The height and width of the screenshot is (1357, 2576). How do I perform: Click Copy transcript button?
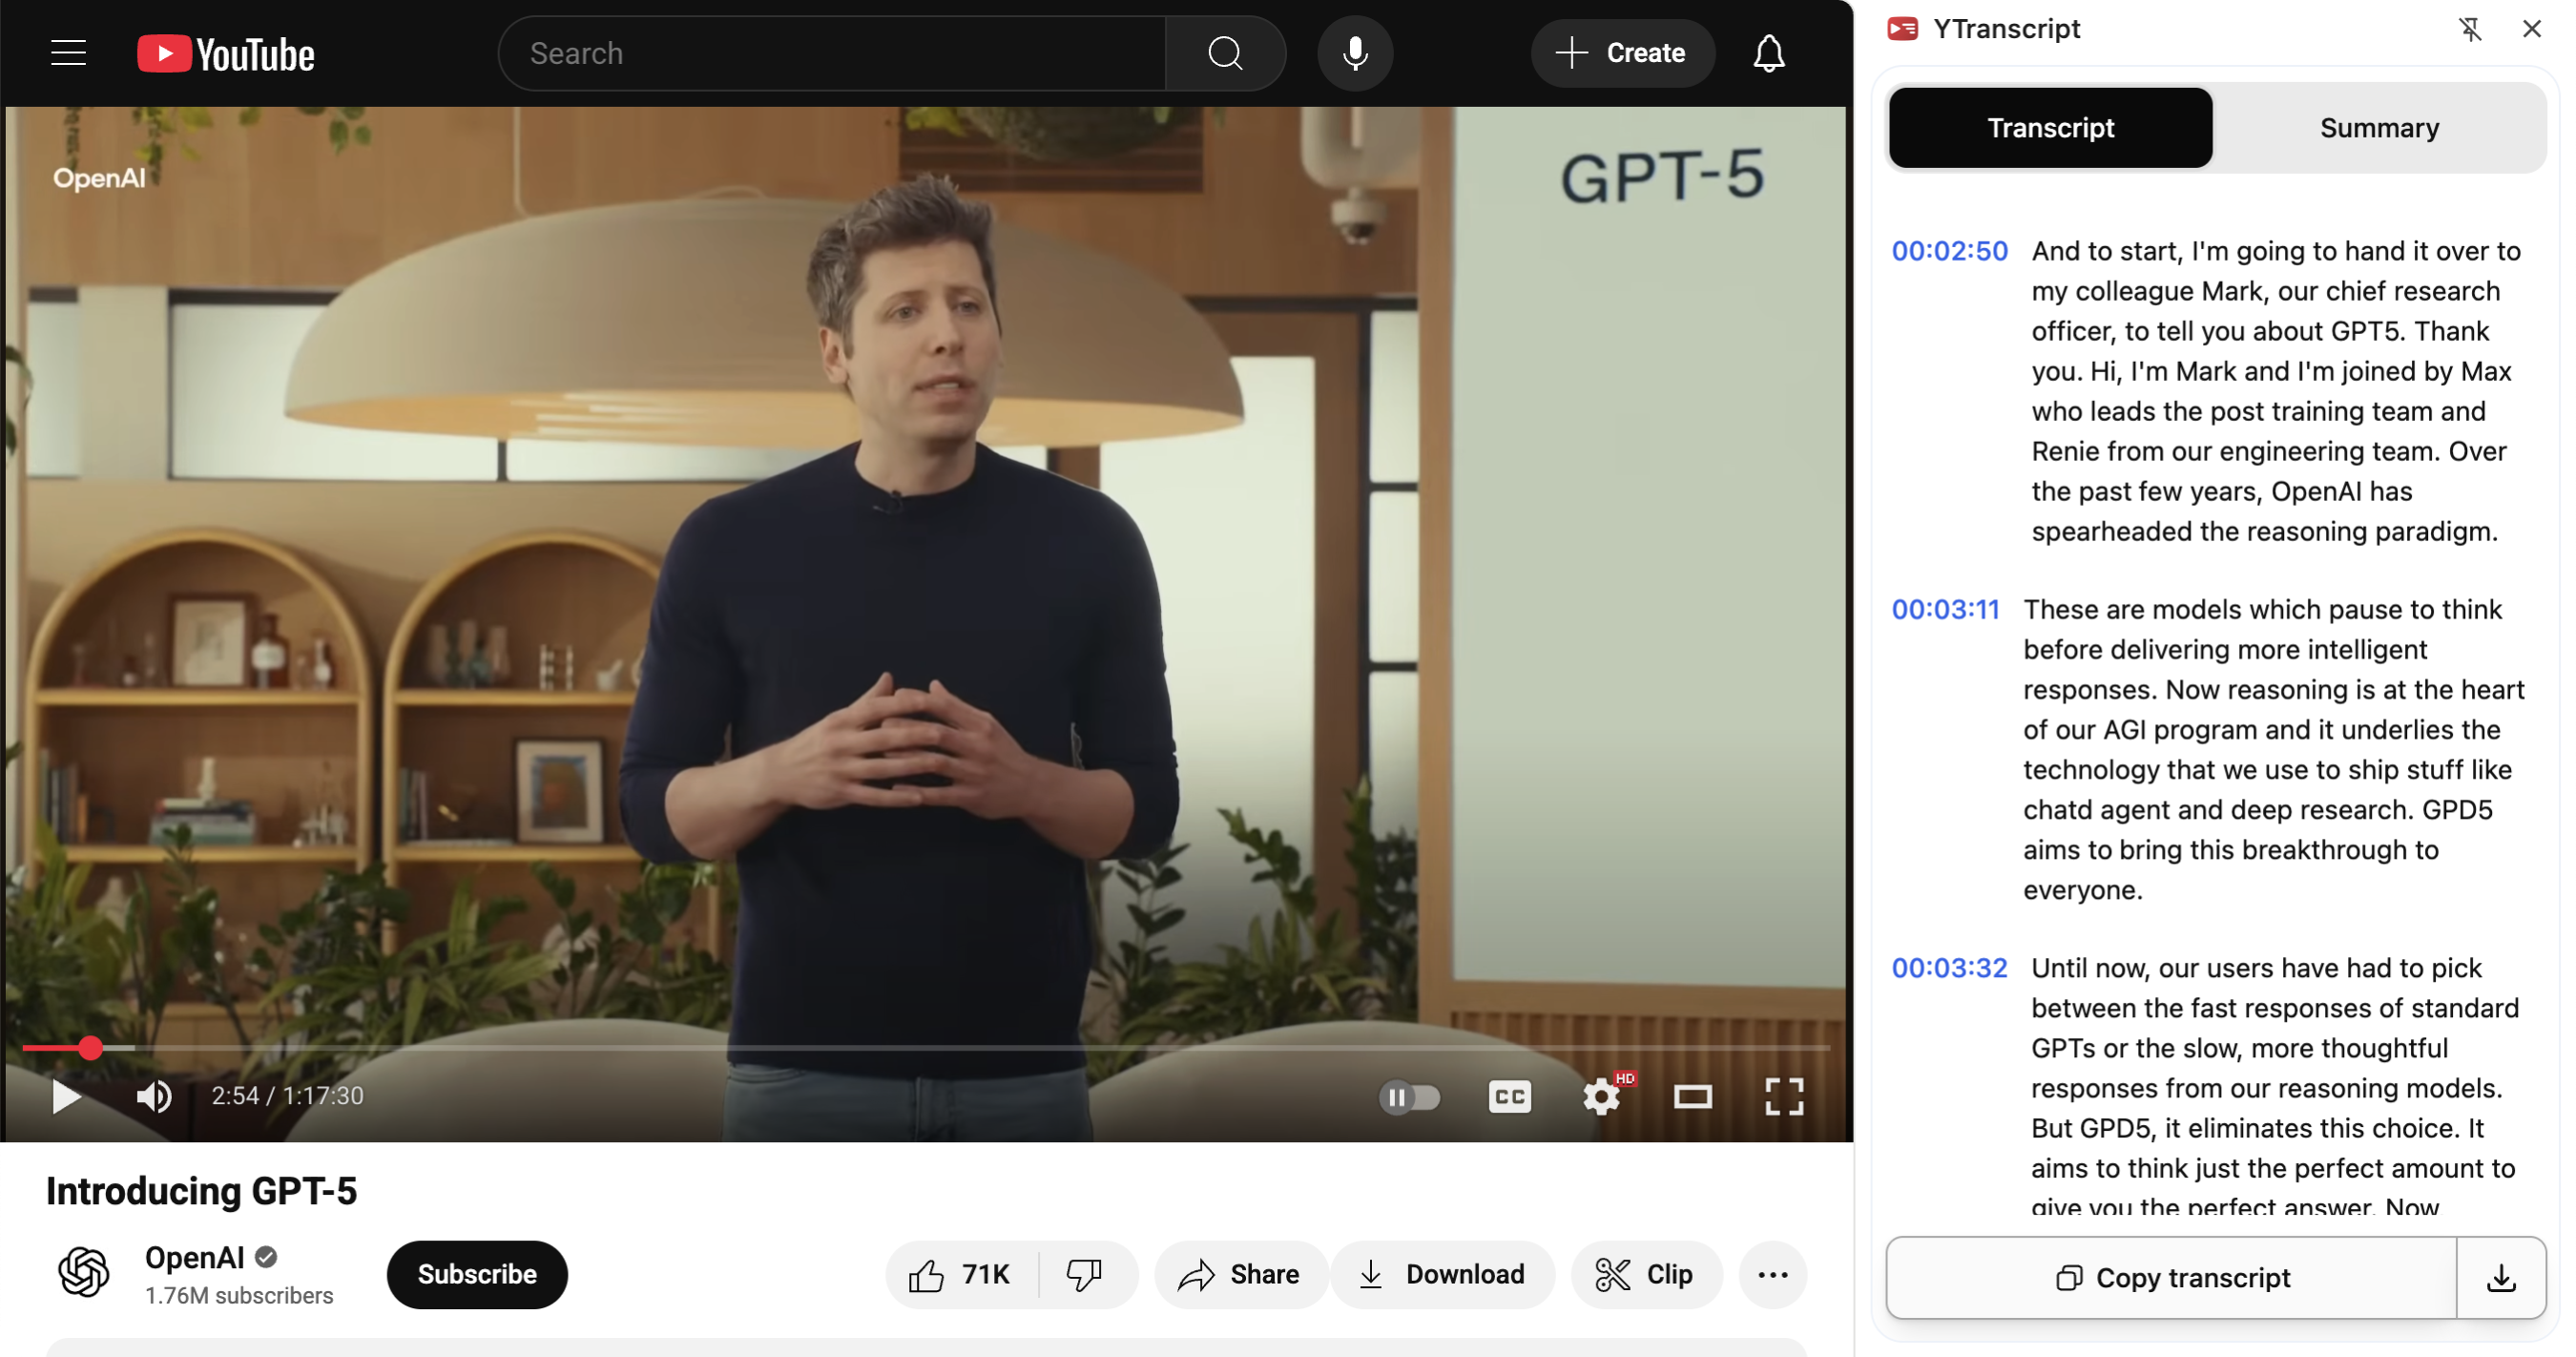2172,1277
